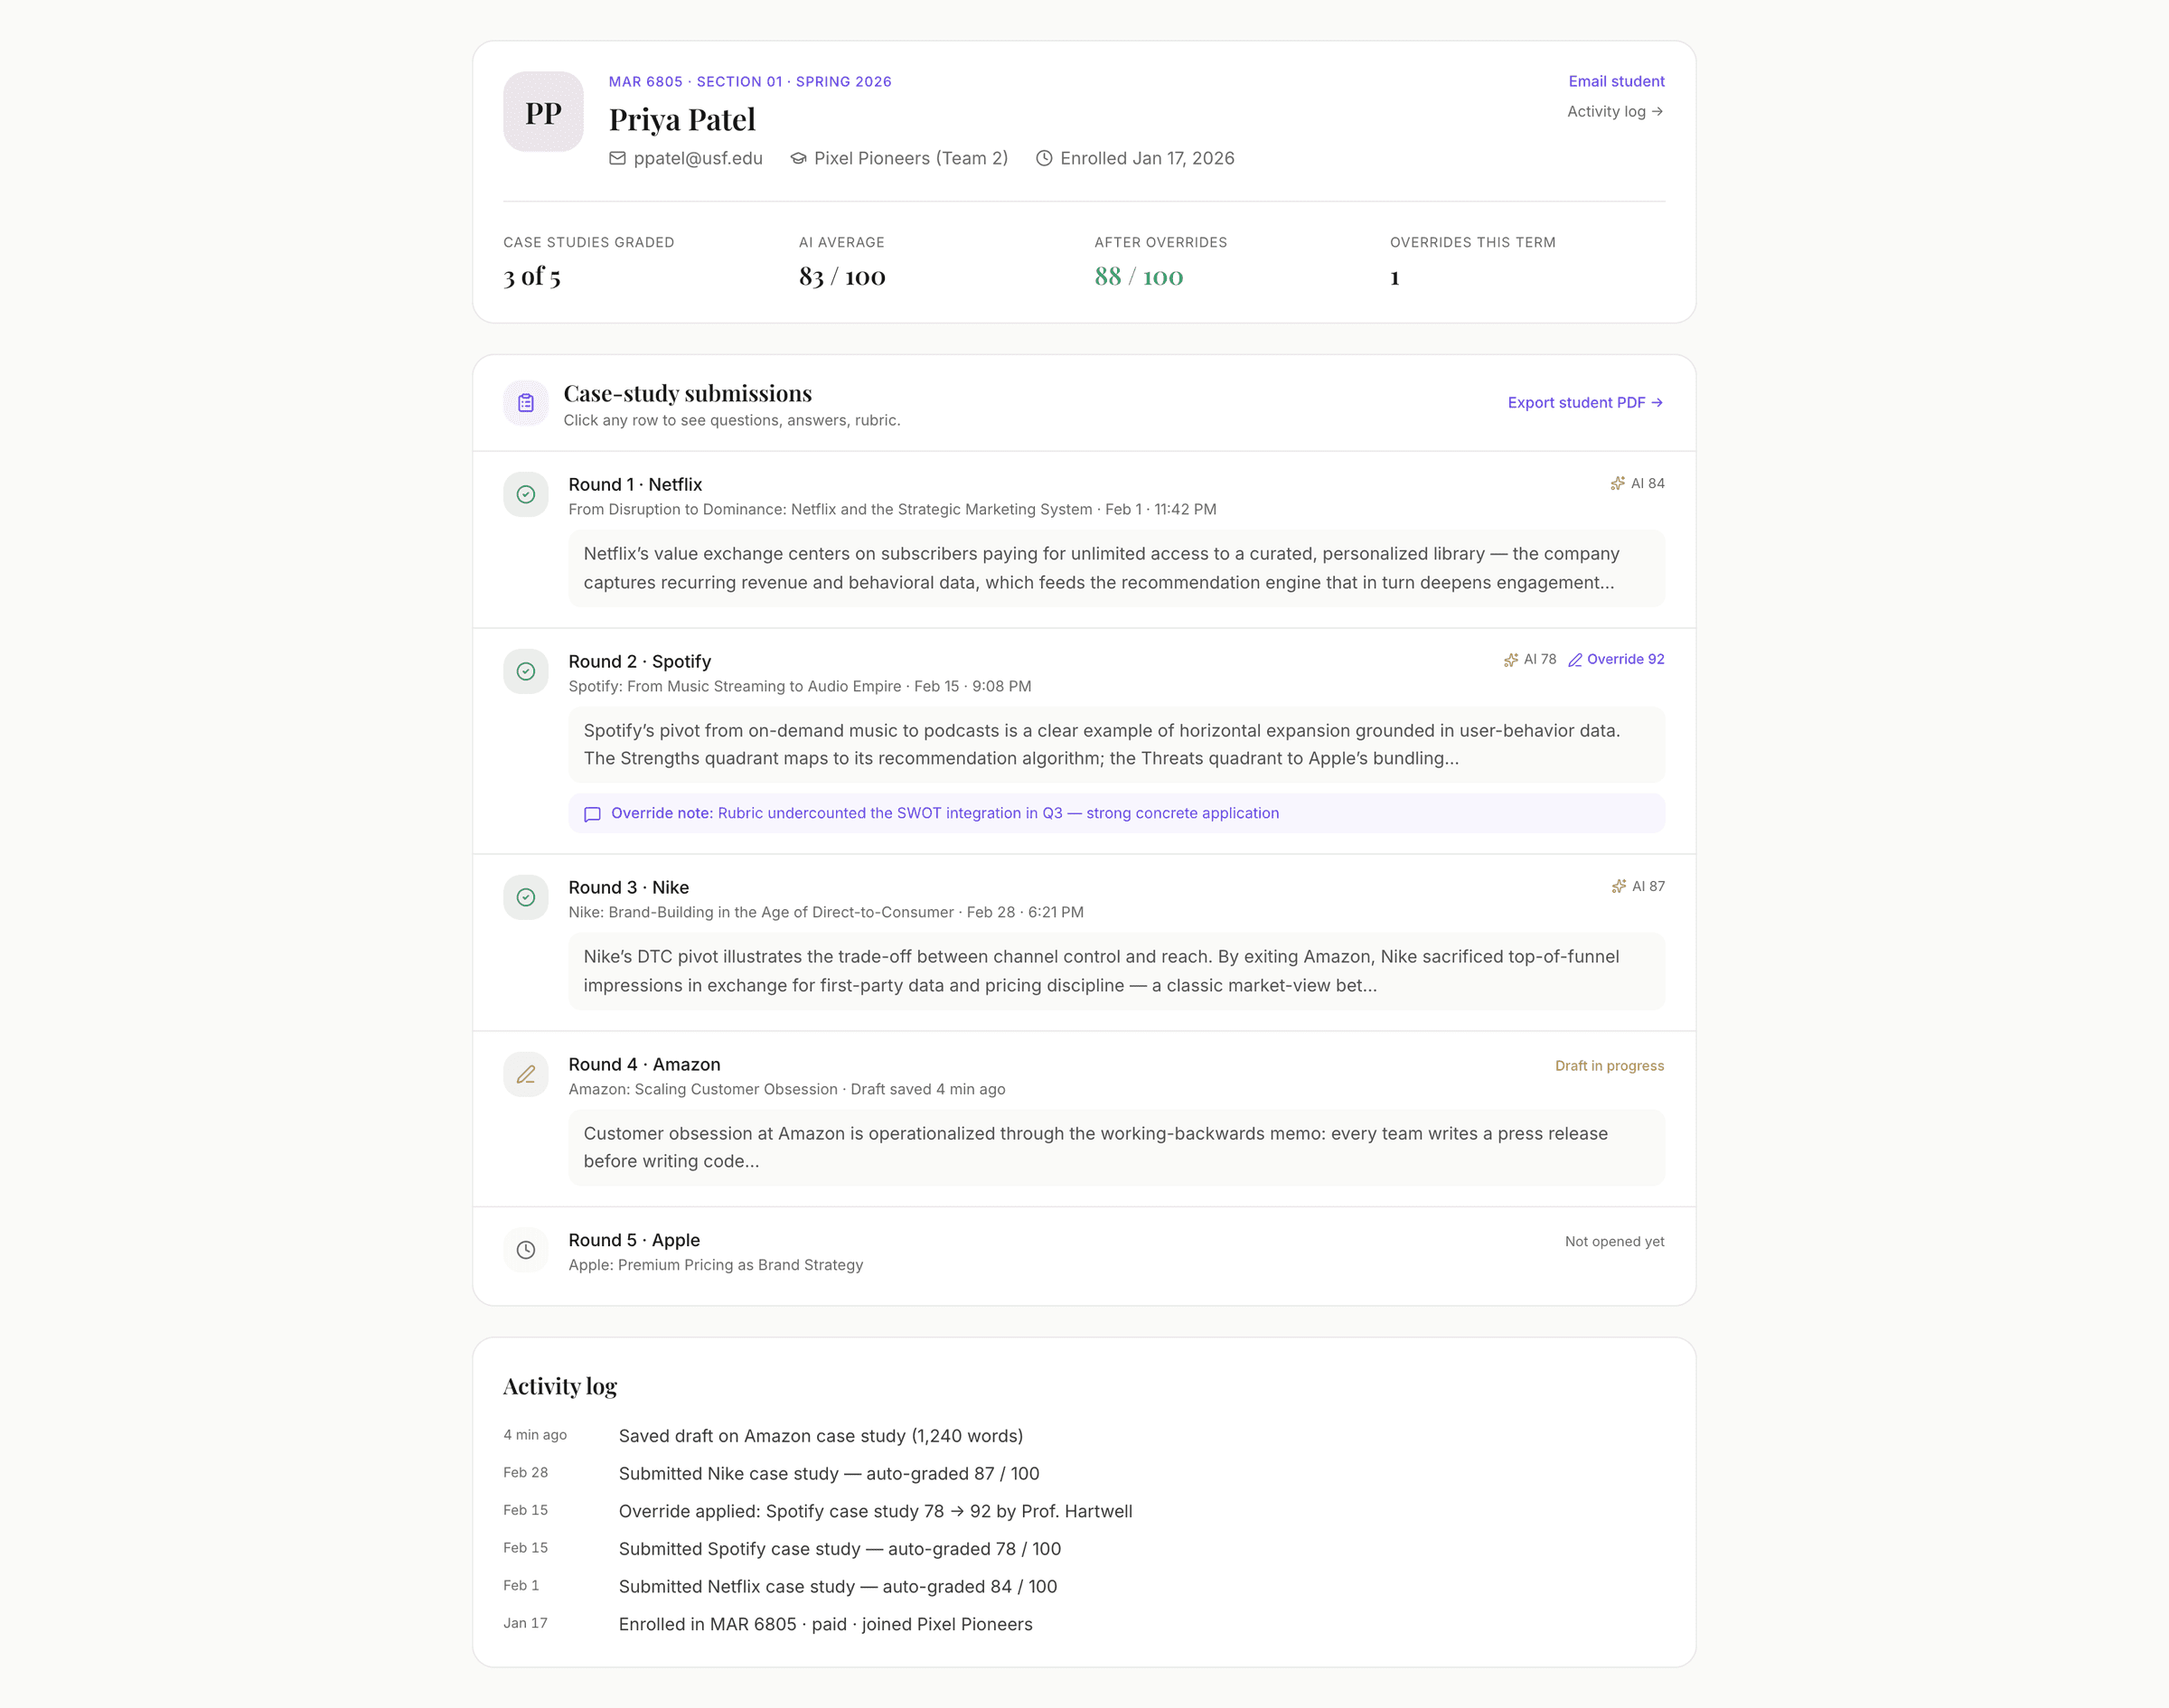Click the comment icon in the override note
The image size is (2169, 1708).
tap(592, 814)
